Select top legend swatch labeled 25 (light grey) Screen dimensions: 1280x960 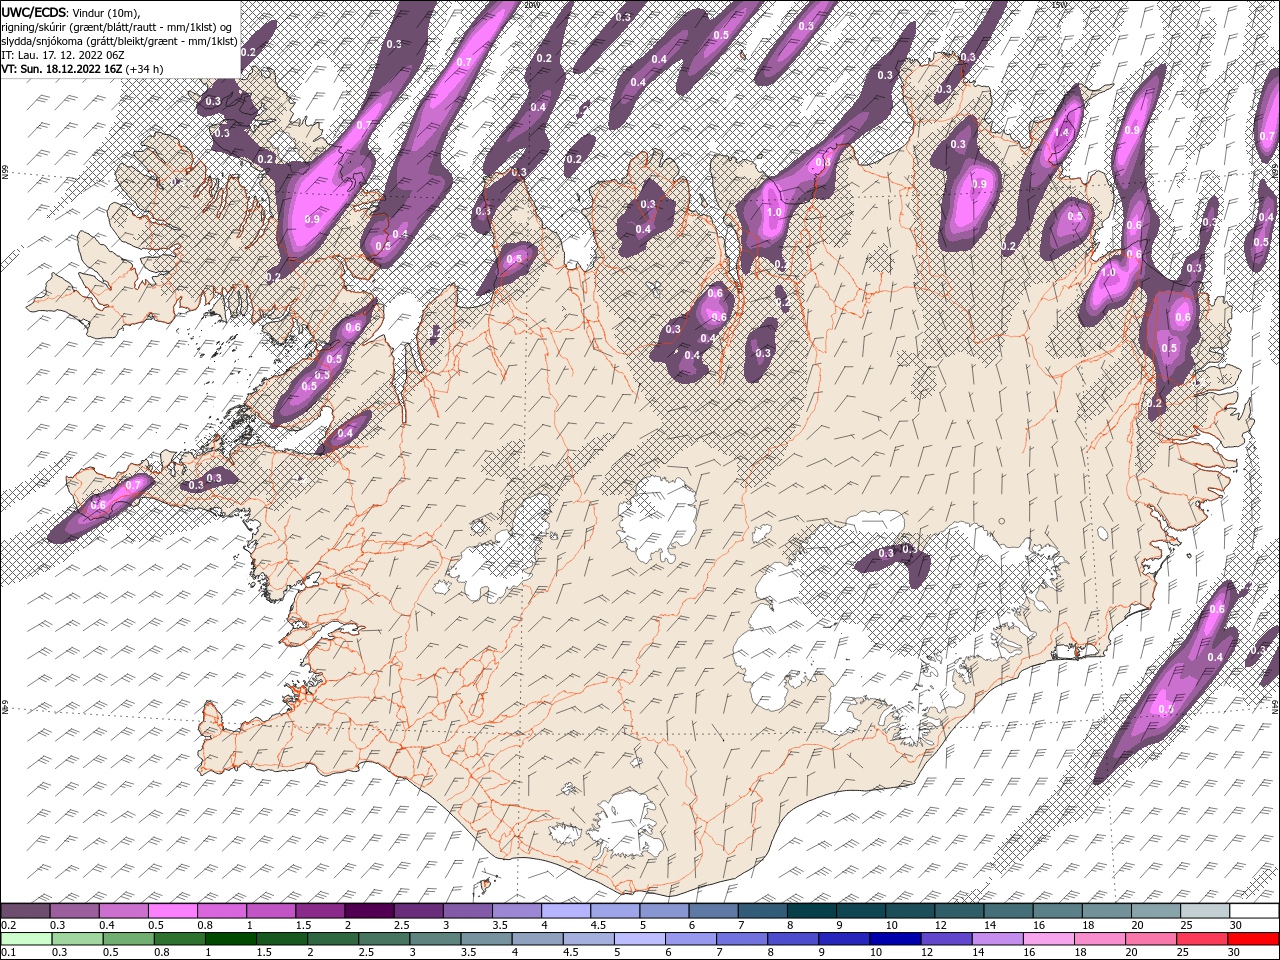coord(1204,911)
